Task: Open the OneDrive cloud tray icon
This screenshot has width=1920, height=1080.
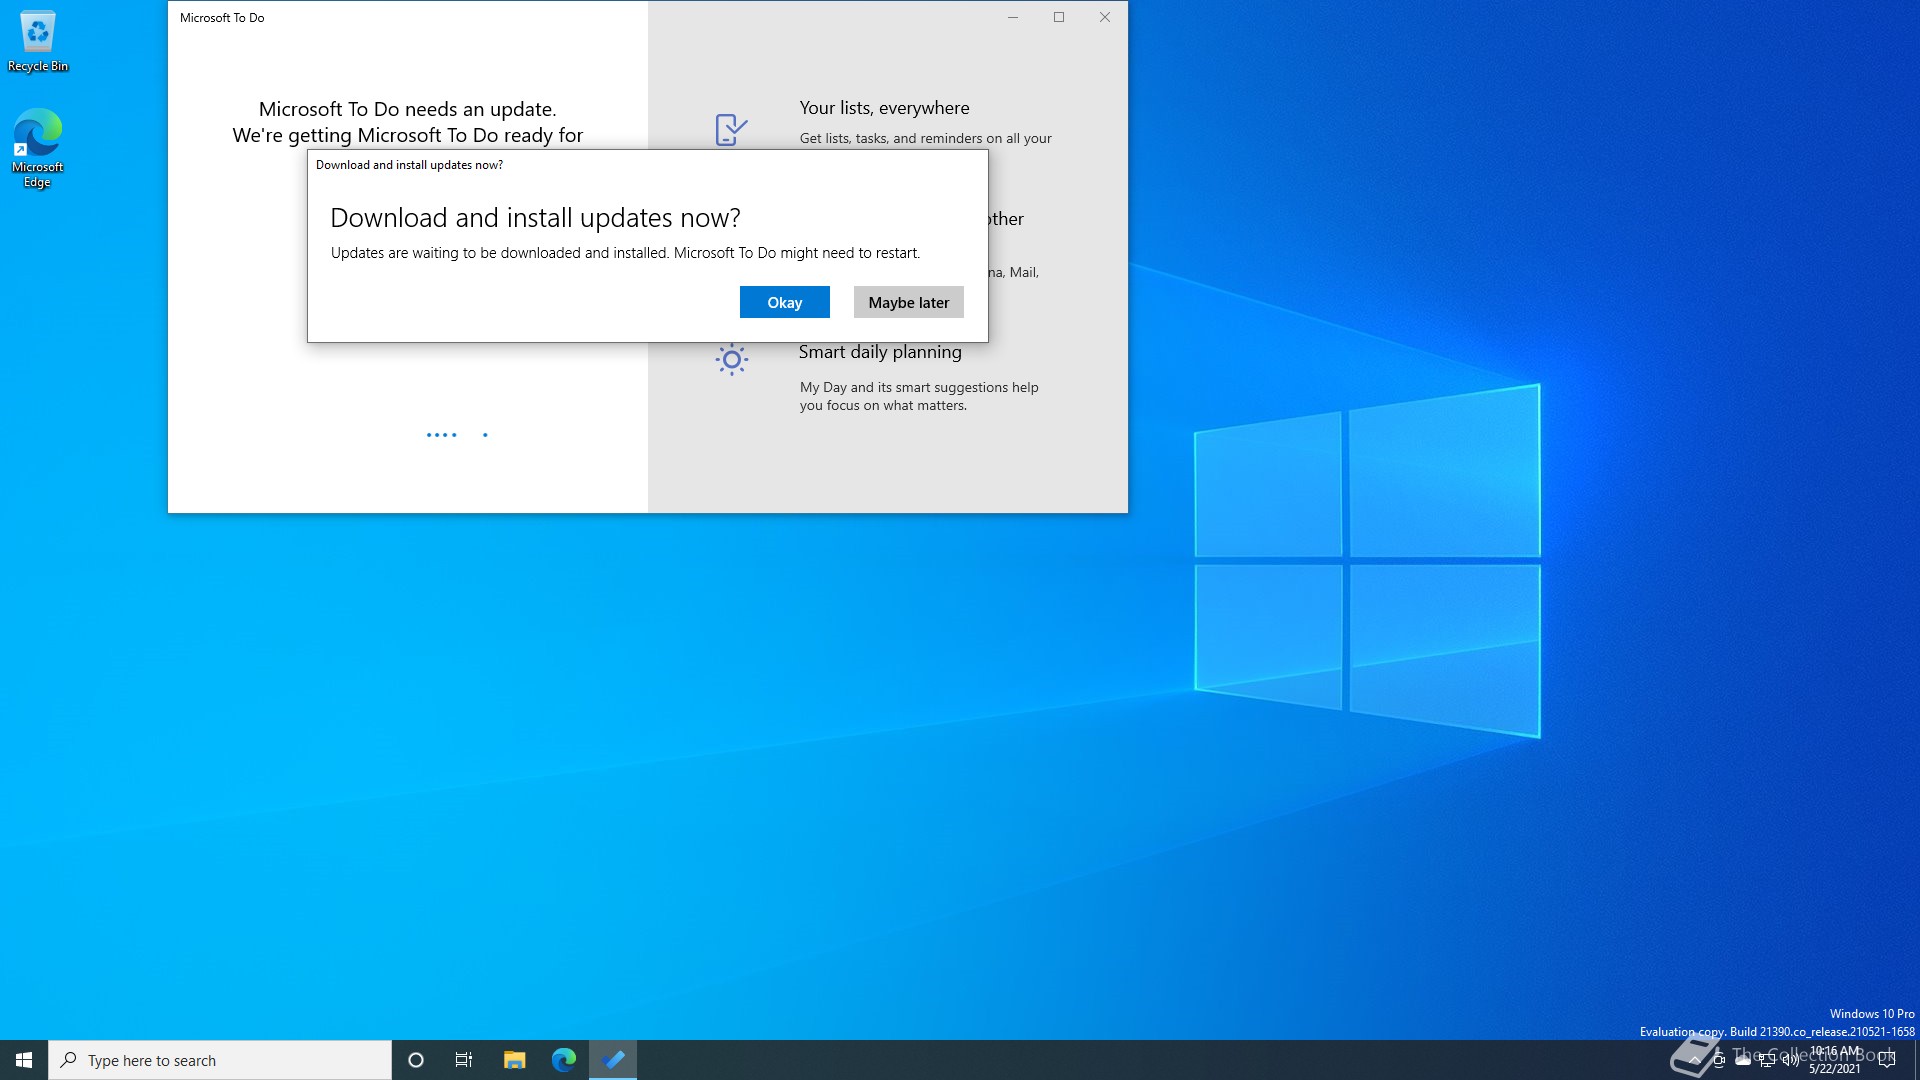Action: 1743,1060
